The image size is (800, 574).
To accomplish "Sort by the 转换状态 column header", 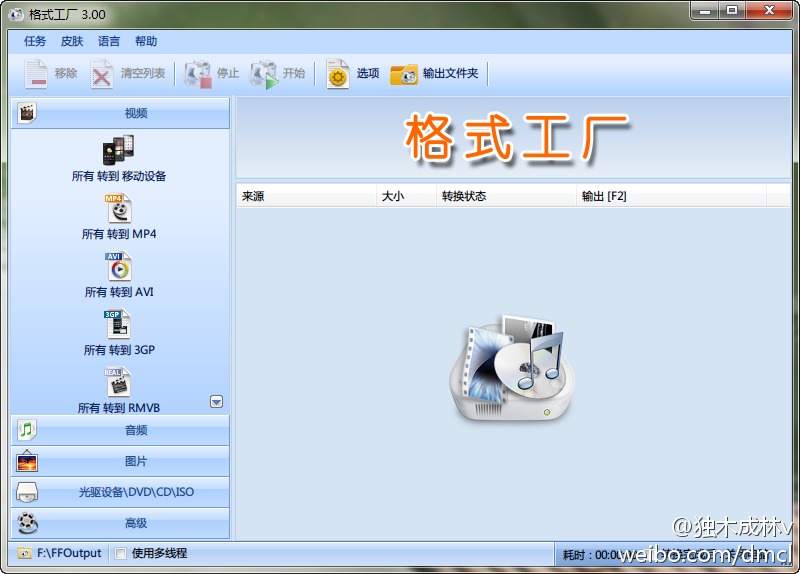I will pyautogui.click(x=506, y=196).
